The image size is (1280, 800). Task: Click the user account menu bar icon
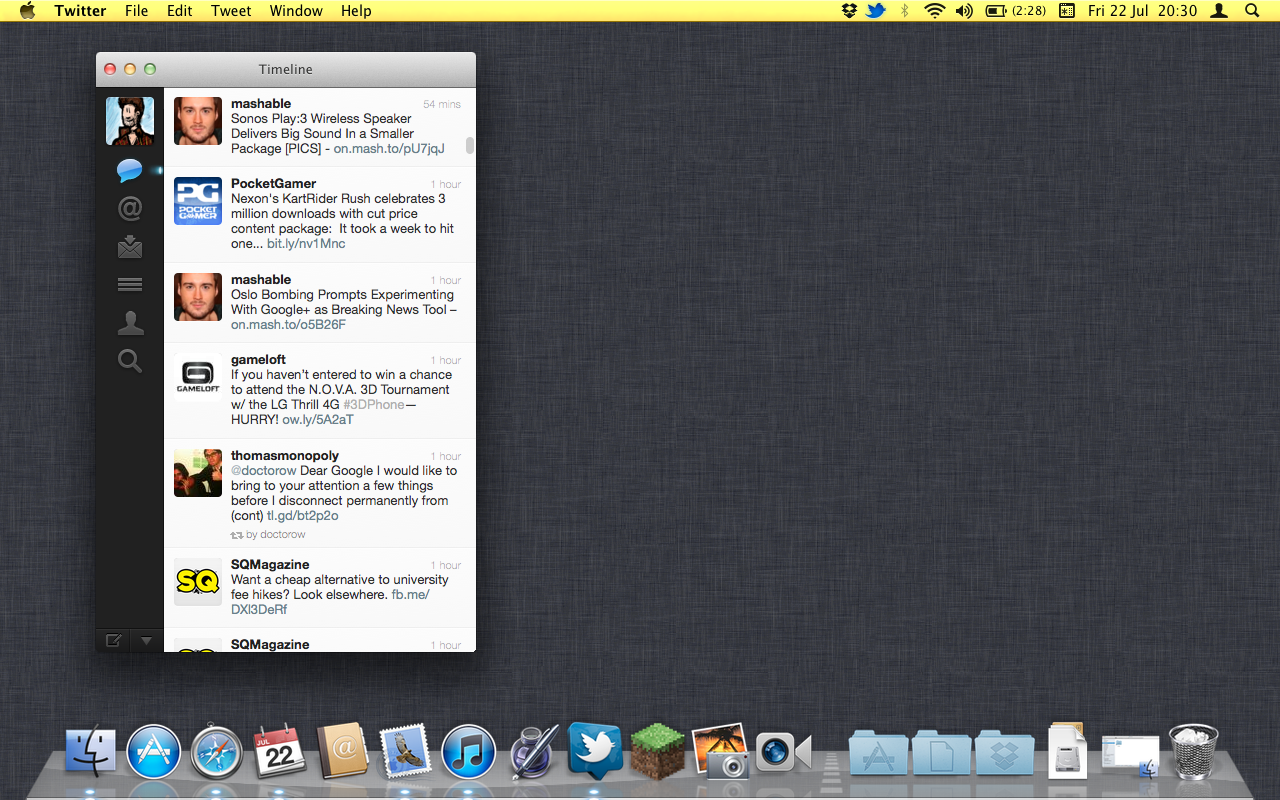[1219, 11]
